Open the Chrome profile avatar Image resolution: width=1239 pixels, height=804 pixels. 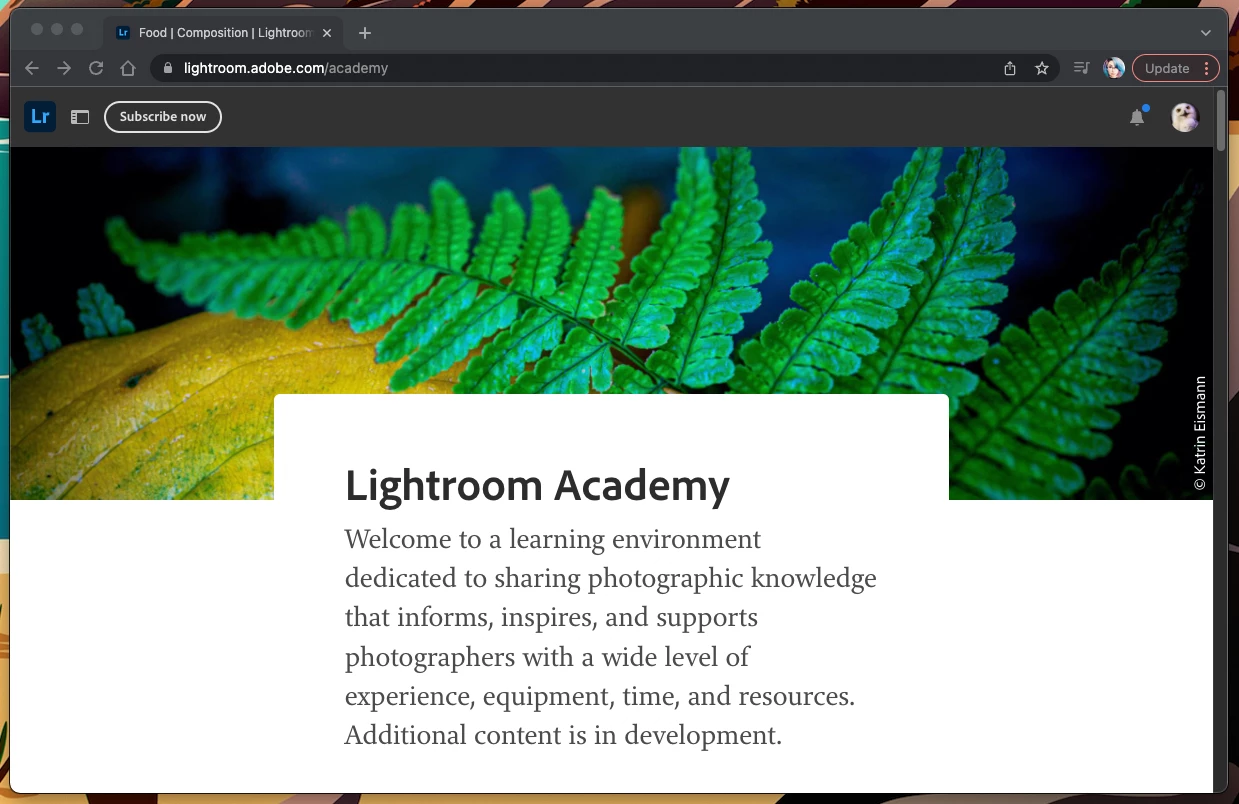click(x=1114, y=68)
